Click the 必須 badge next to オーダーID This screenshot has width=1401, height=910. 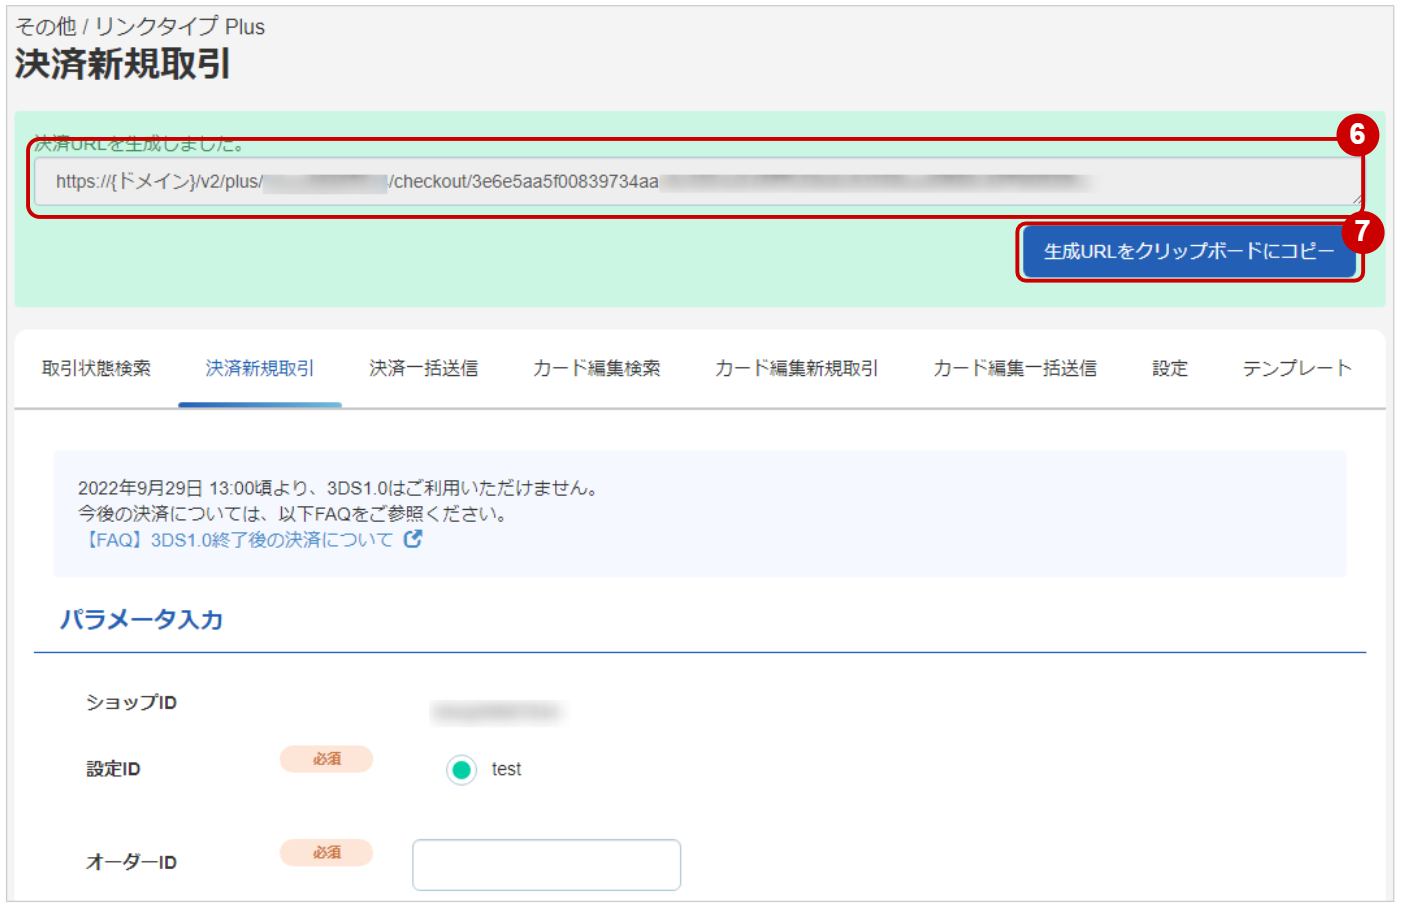point(326,853)
